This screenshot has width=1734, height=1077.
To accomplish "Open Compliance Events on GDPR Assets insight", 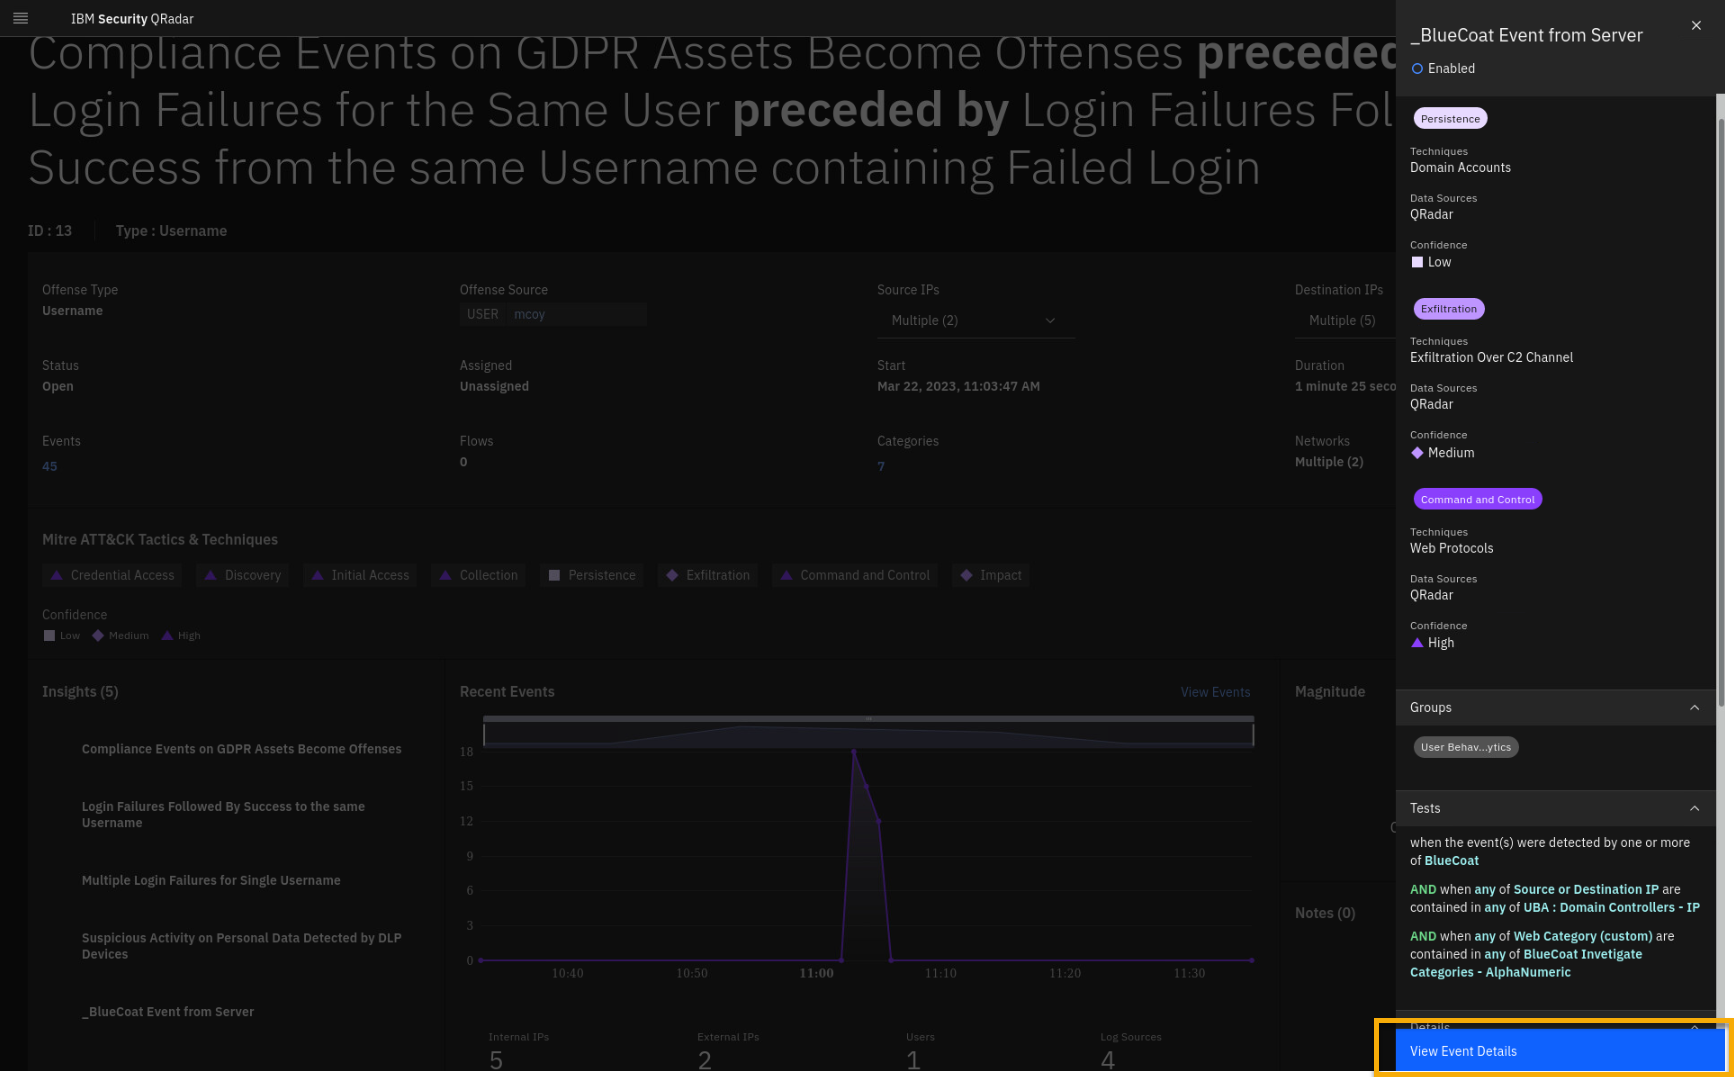I will click(241, 749).
